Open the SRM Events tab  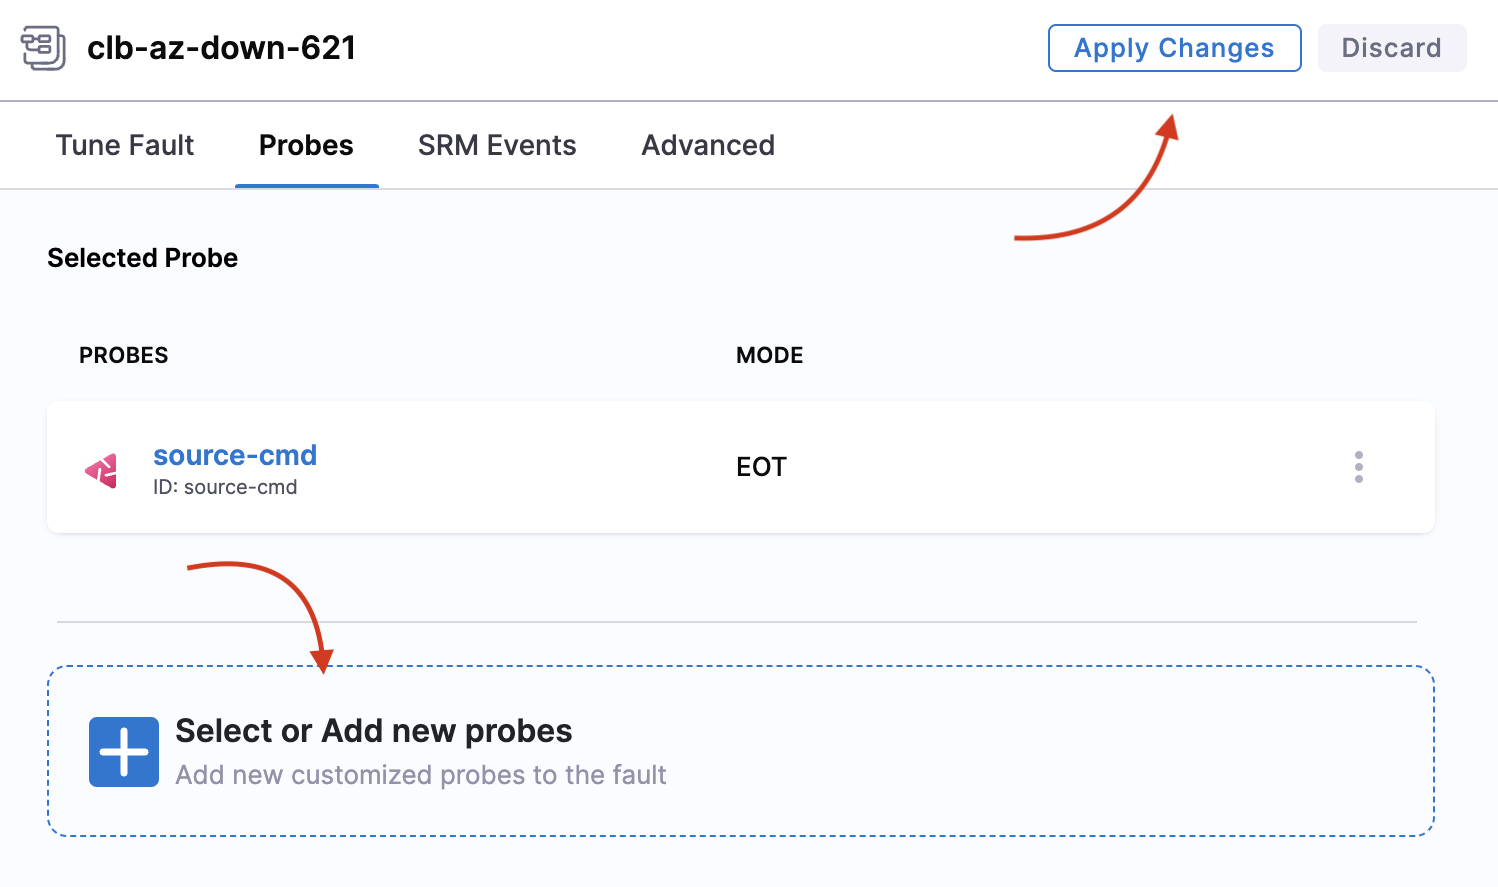click(497, 145)
